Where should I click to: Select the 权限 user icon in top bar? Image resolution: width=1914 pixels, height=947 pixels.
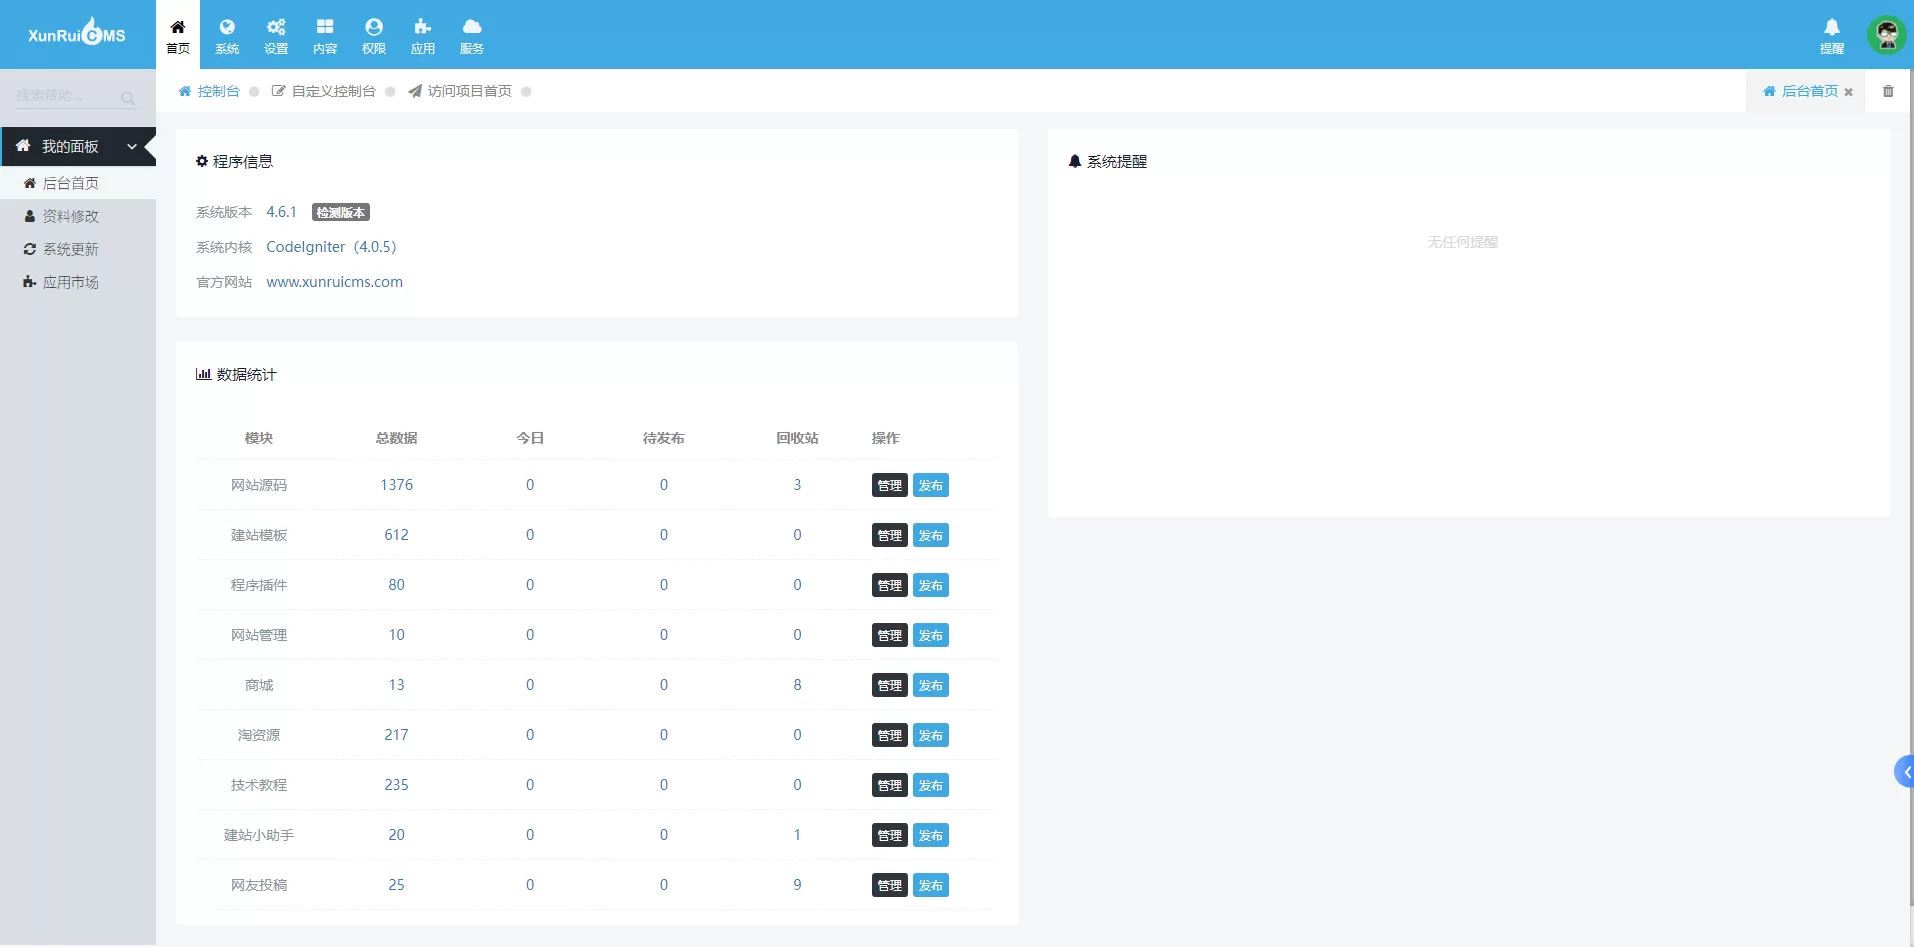point(374,35)
